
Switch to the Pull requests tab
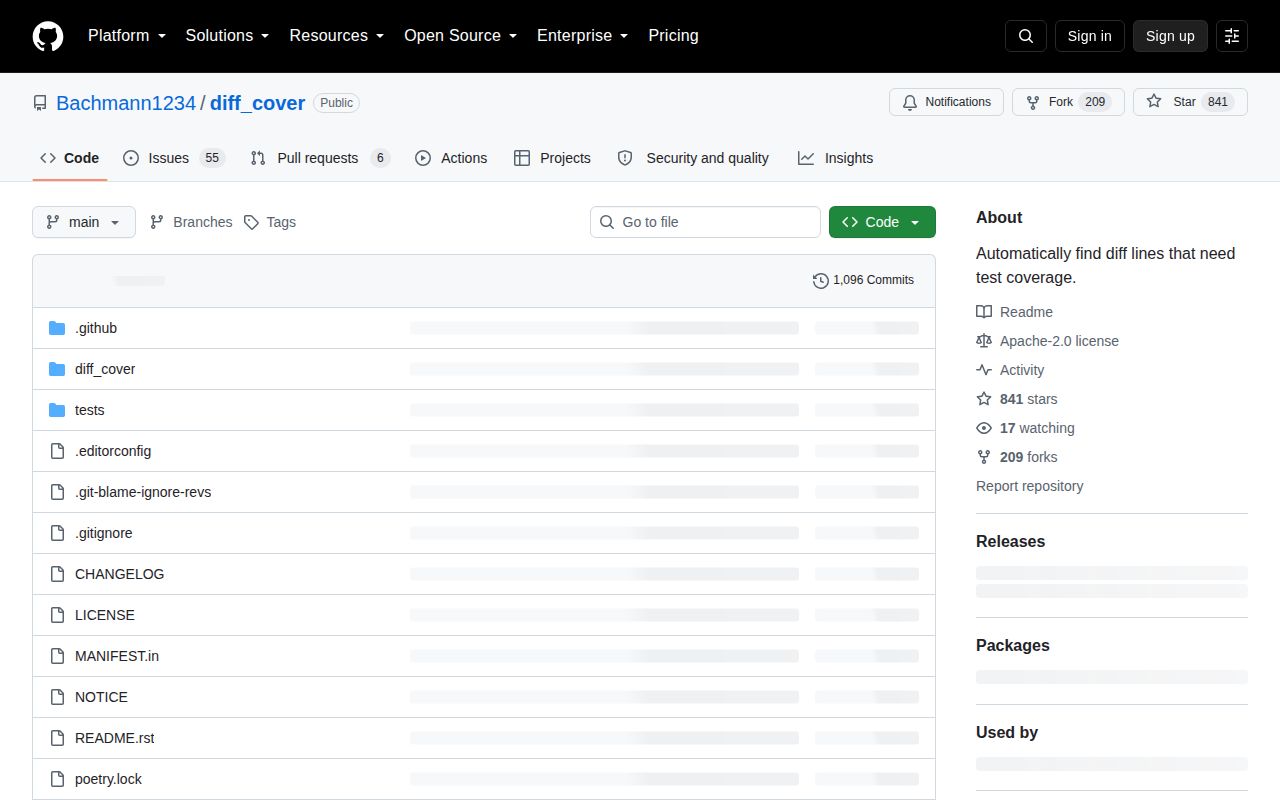click(320, 158)
